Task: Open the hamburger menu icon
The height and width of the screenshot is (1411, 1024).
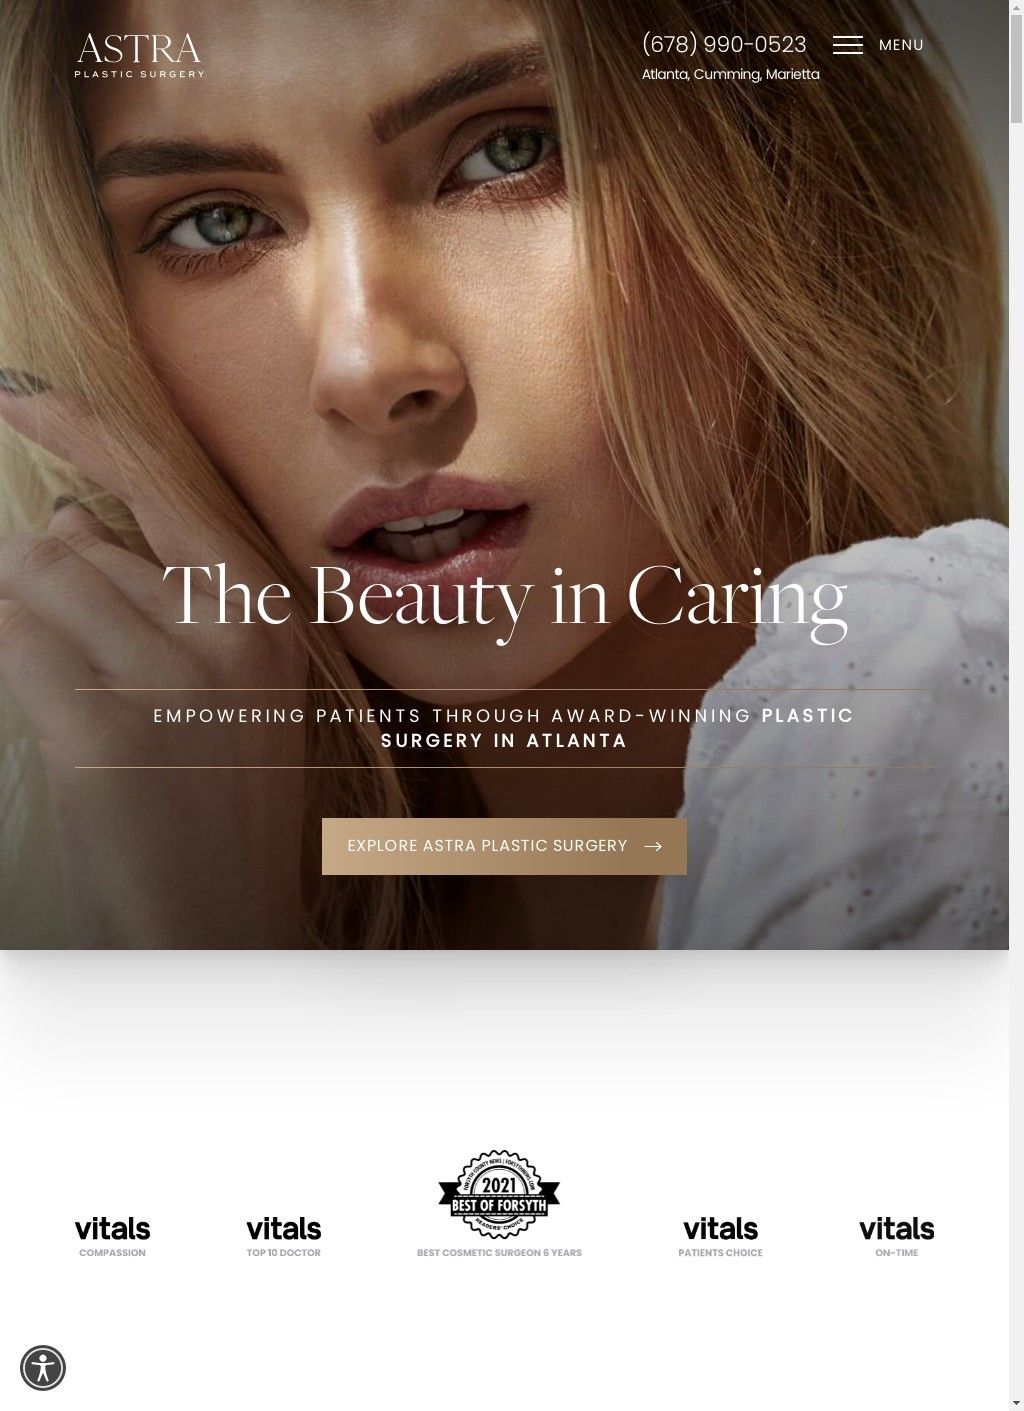Action: coord(847,45)
